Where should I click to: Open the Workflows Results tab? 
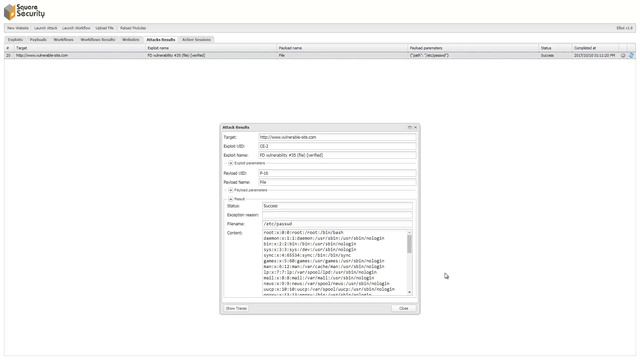98,40
